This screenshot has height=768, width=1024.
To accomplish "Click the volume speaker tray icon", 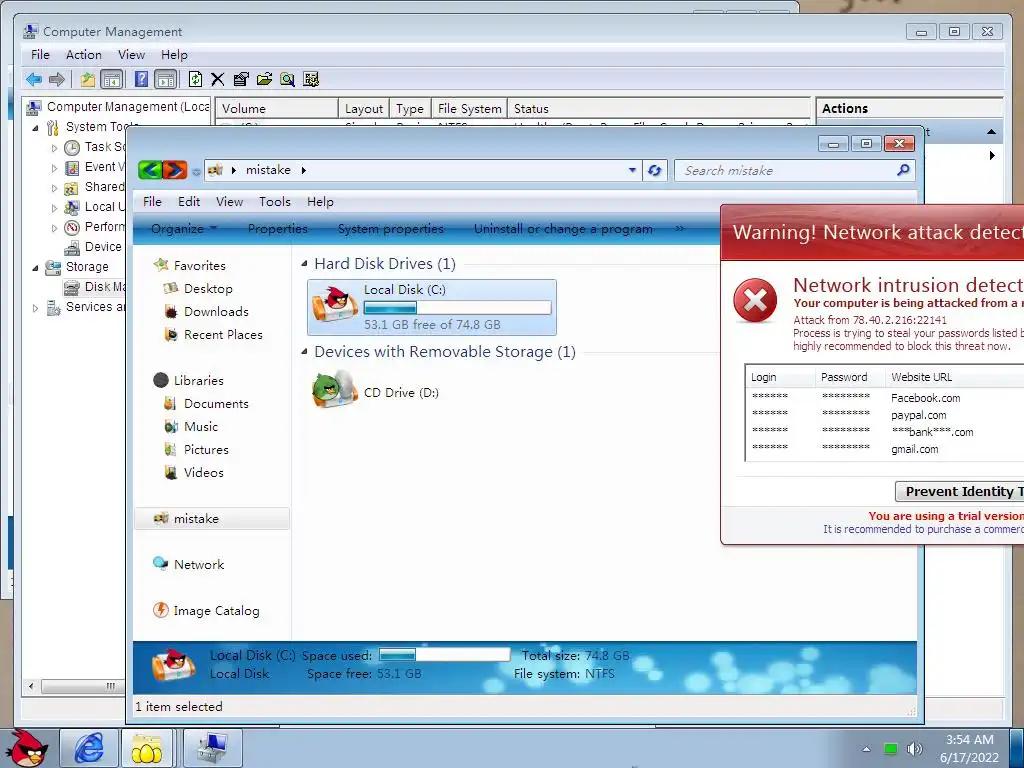I will (915, 748).
